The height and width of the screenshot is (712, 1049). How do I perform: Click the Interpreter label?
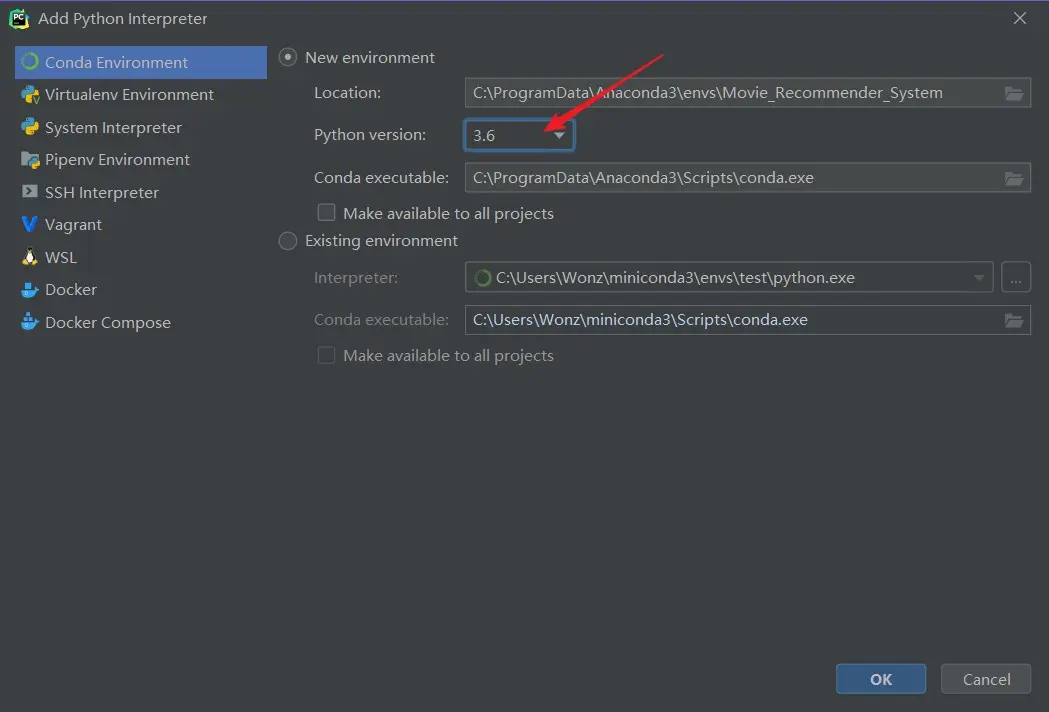[x=356, y=277]
